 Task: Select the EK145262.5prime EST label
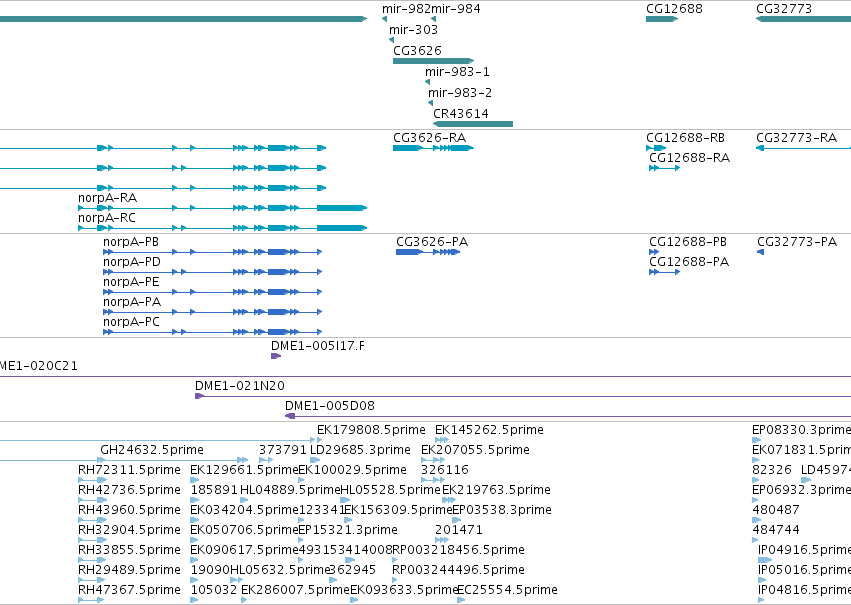(x=490, y=430)
